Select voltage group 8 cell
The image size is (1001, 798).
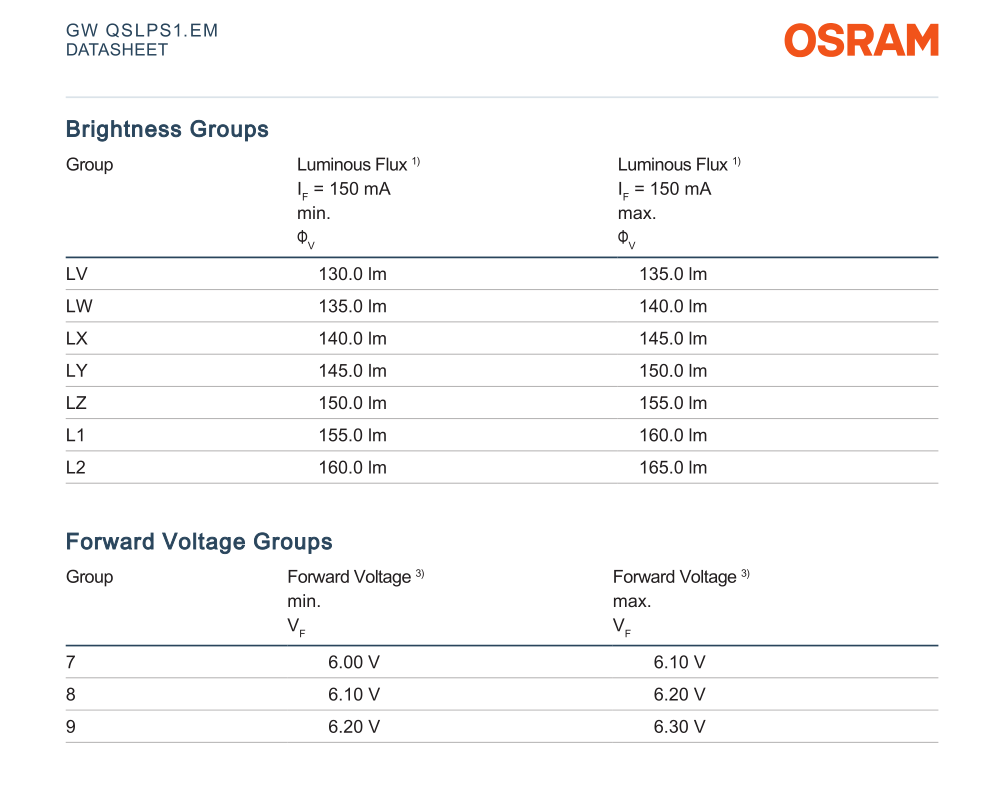[71, 695]
